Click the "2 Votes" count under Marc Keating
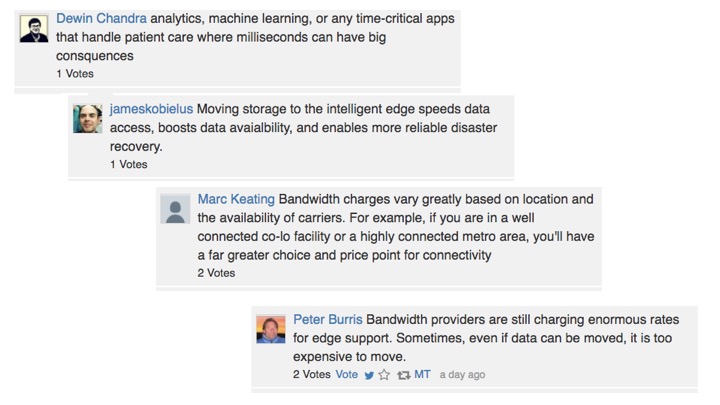Image resolution: width=720 pixels, height=405 pixels. [216, 273]
